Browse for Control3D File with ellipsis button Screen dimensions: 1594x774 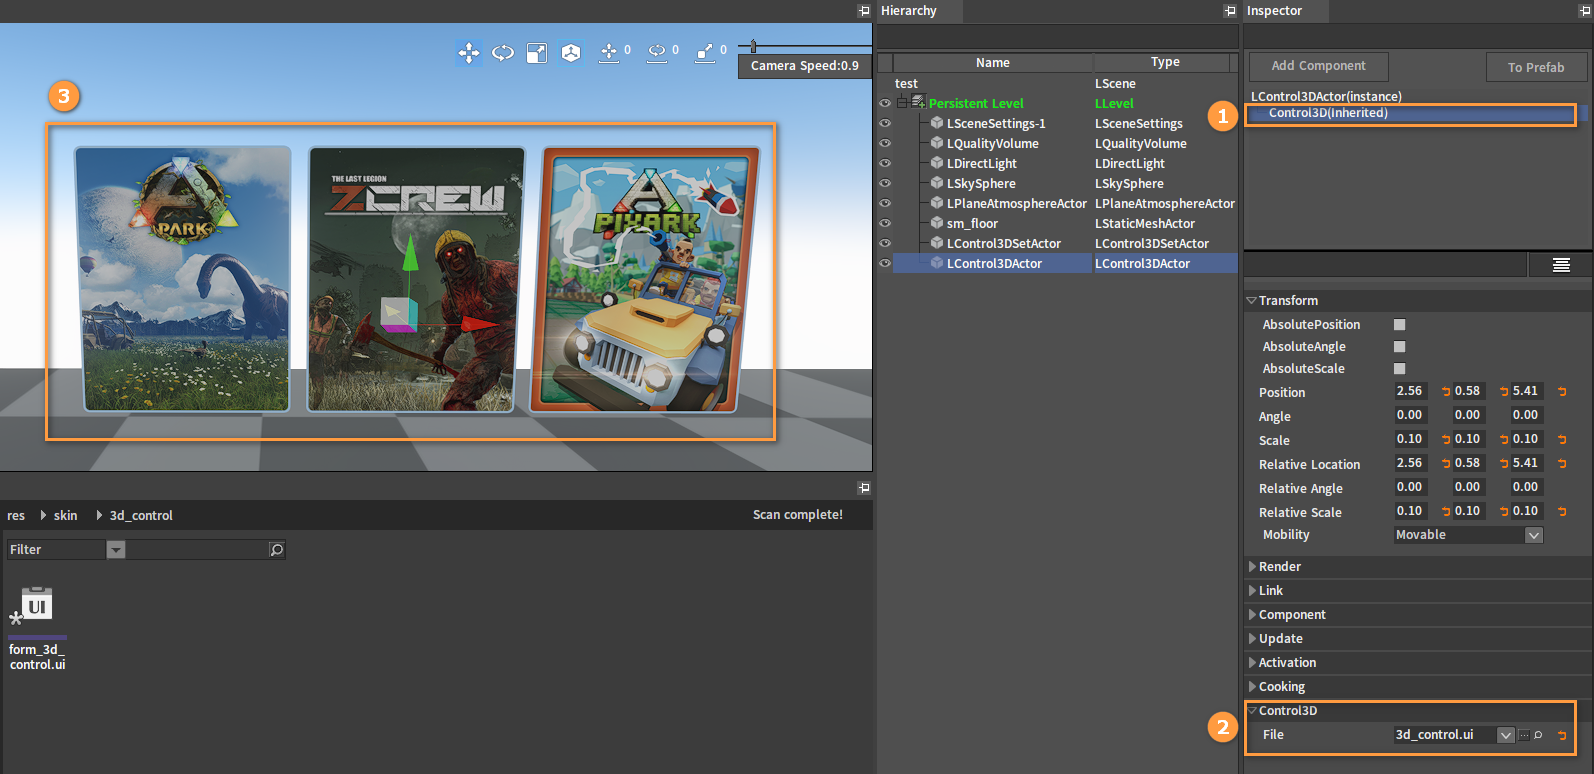(x=1524, y=735)
